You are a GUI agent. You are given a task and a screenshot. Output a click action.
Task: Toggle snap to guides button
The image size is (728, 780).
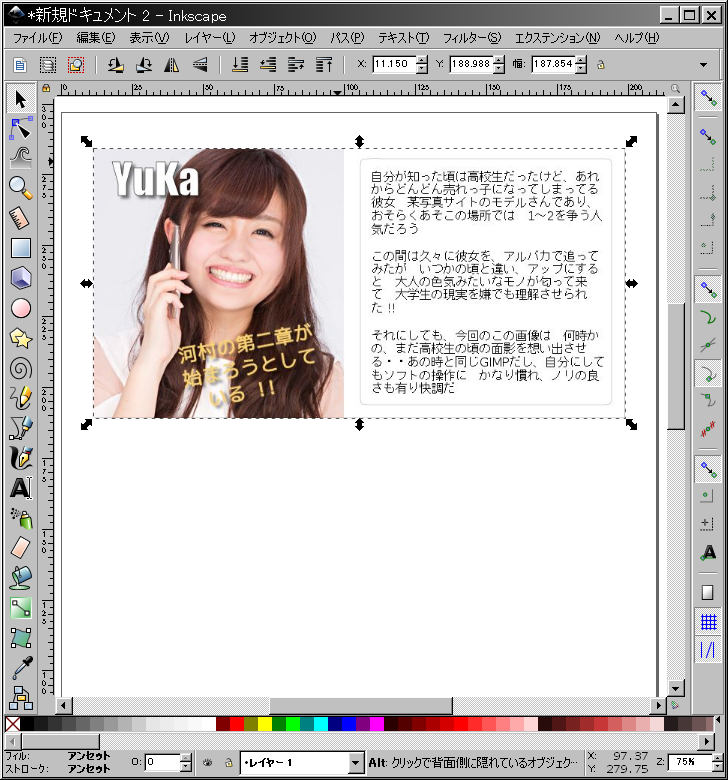708,650
